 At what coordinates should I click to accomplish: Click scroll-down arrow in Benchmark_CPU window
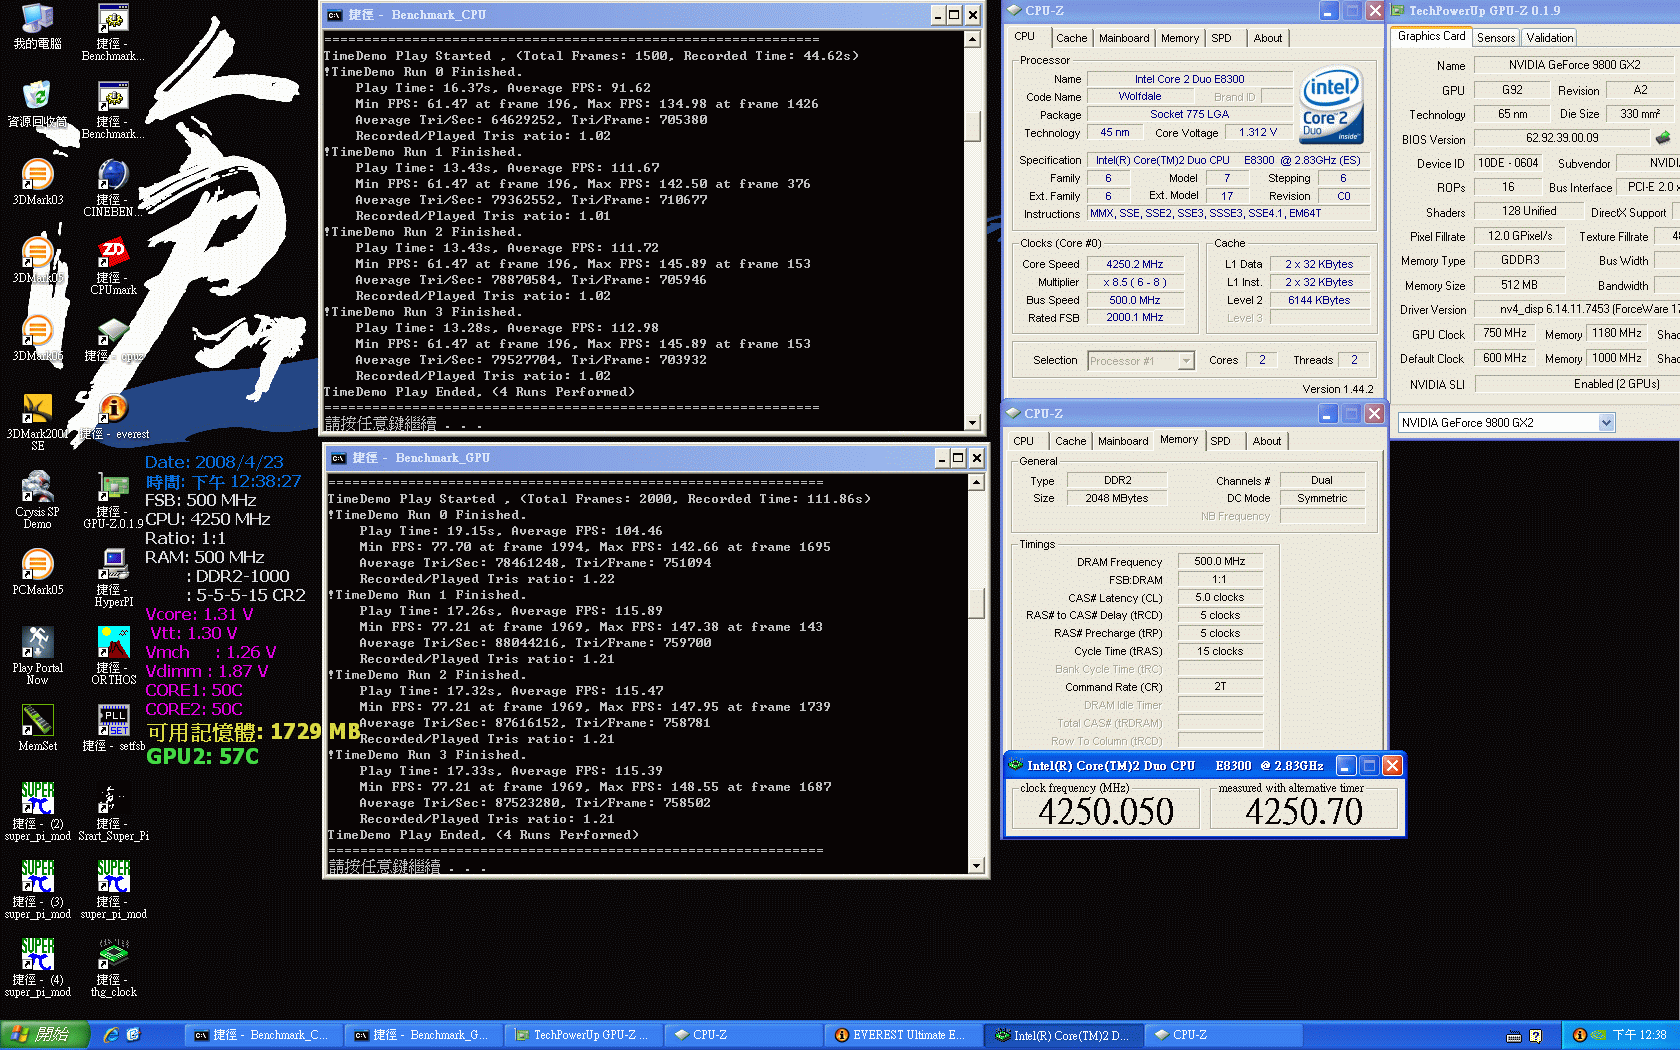coord(972,423)
